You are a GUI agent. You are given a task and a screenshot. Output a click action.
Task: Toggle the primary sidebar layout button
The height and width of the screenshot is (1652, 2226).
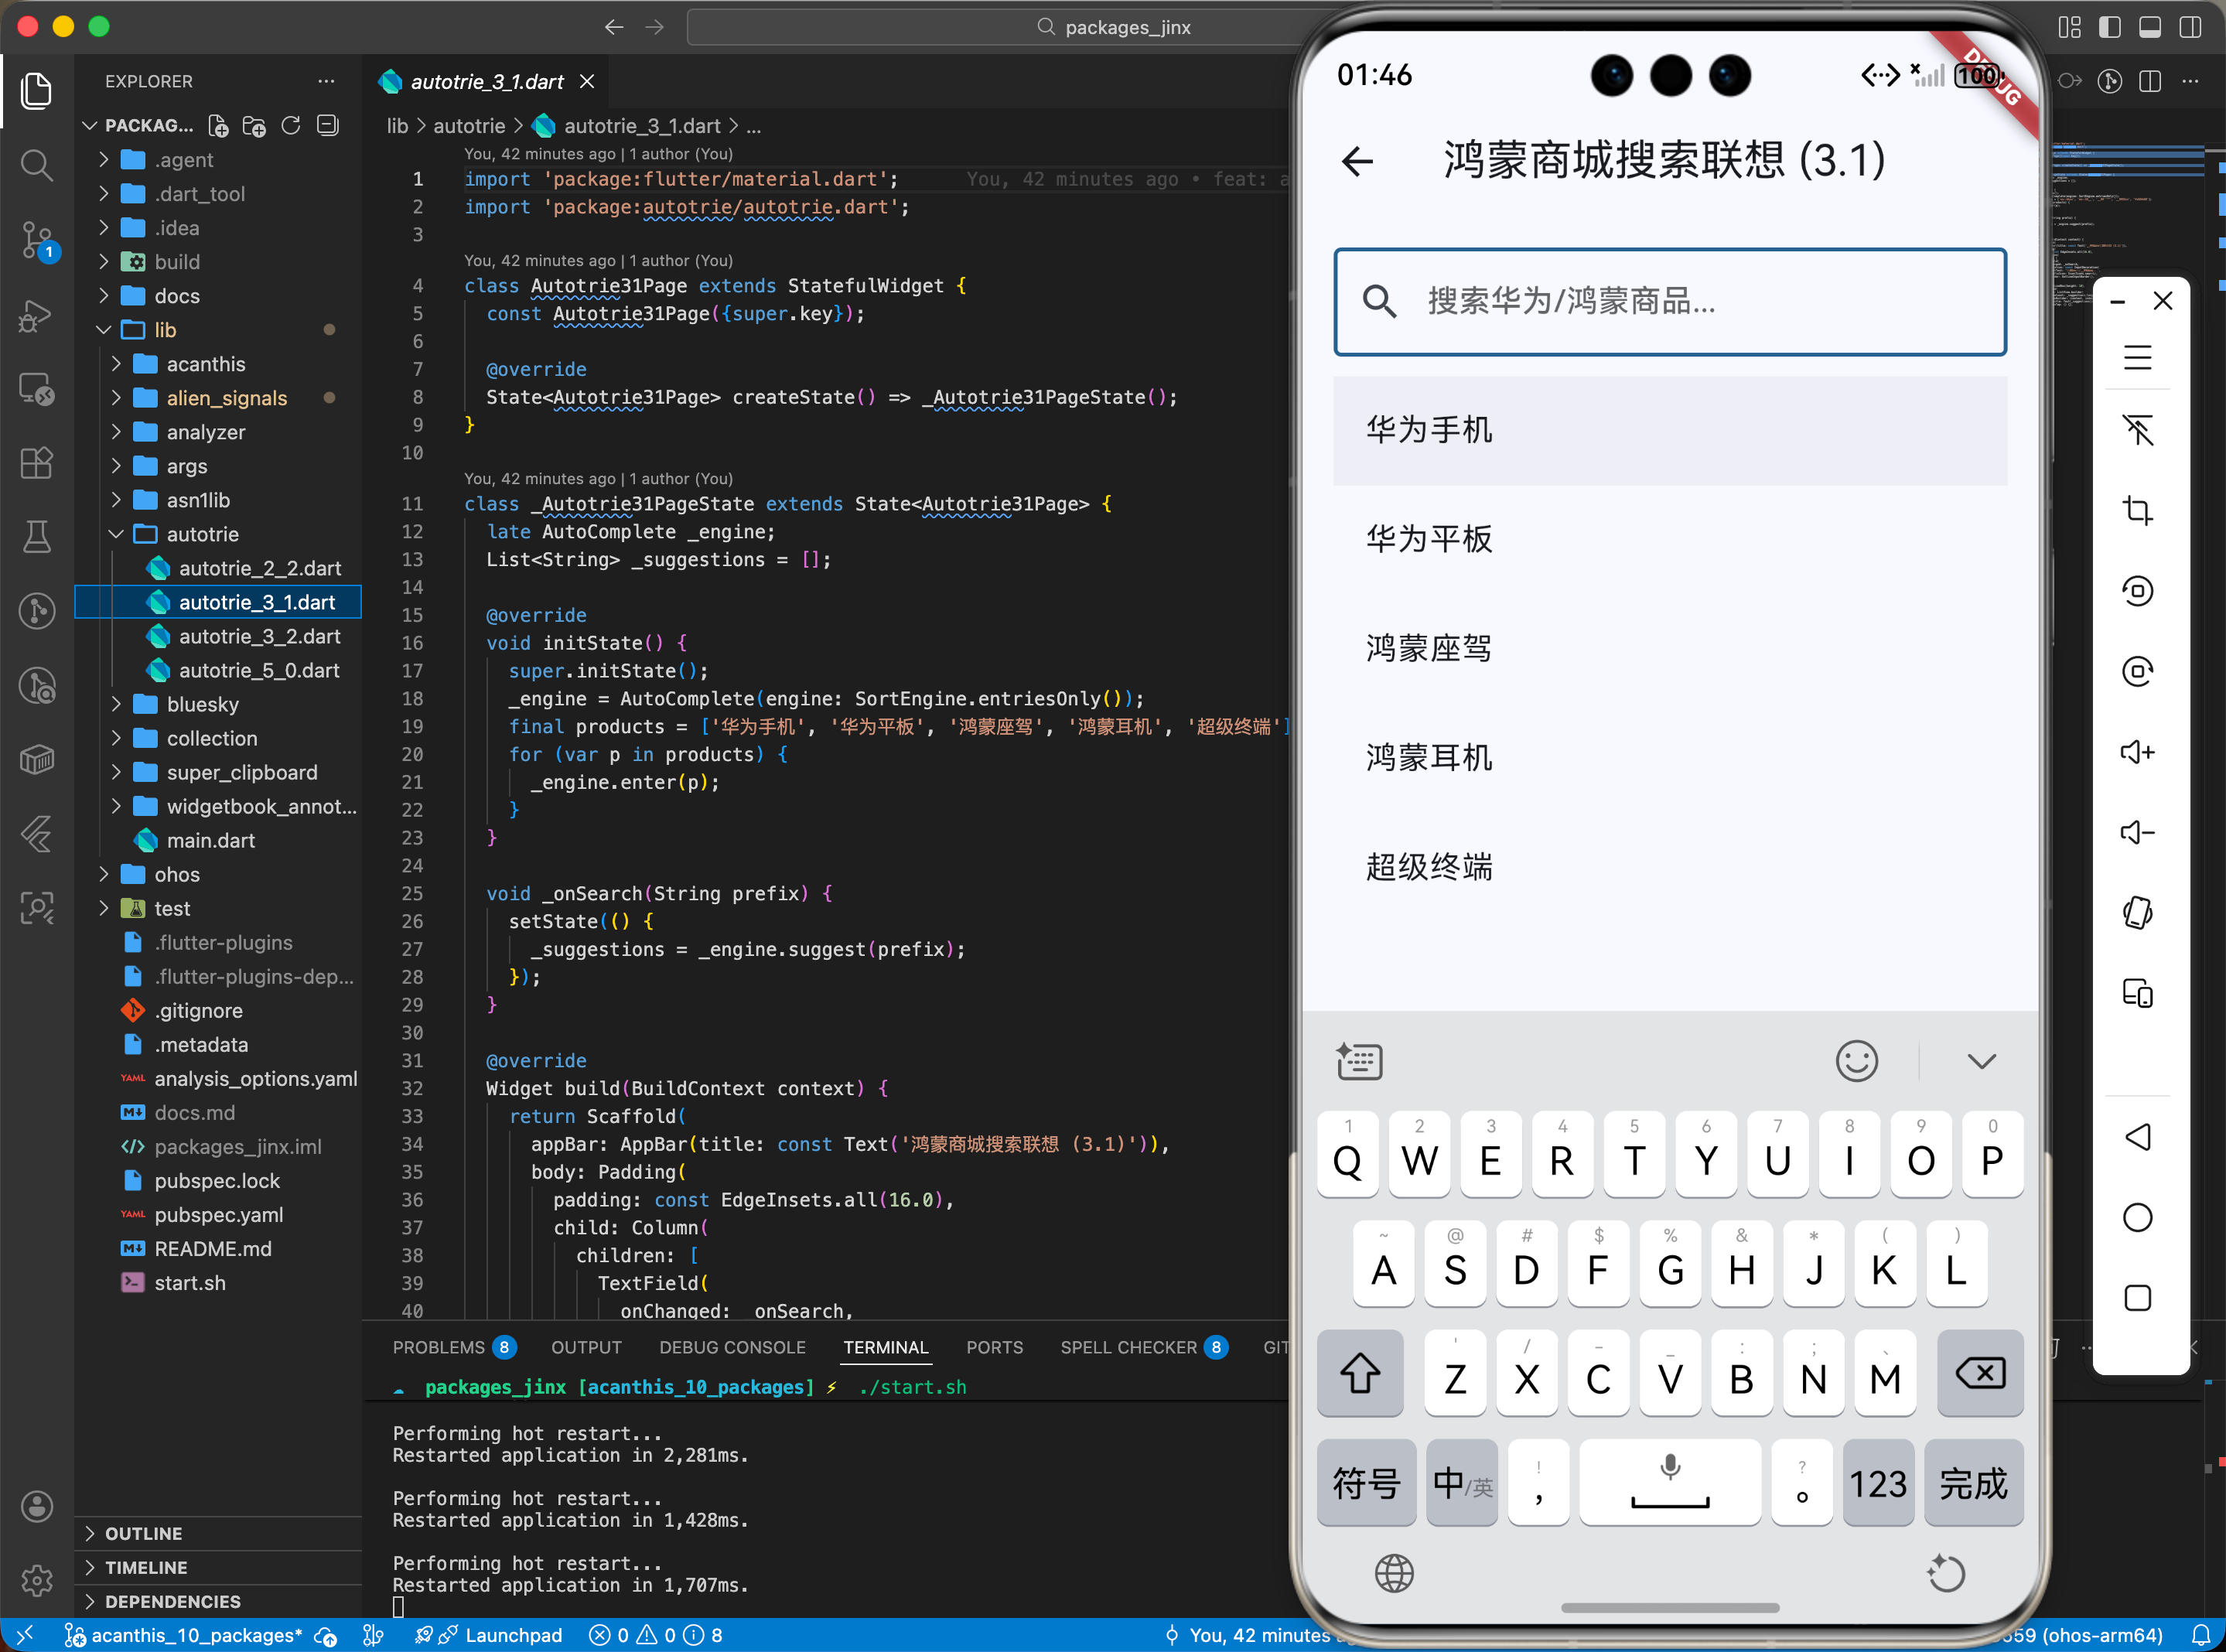2110,27
